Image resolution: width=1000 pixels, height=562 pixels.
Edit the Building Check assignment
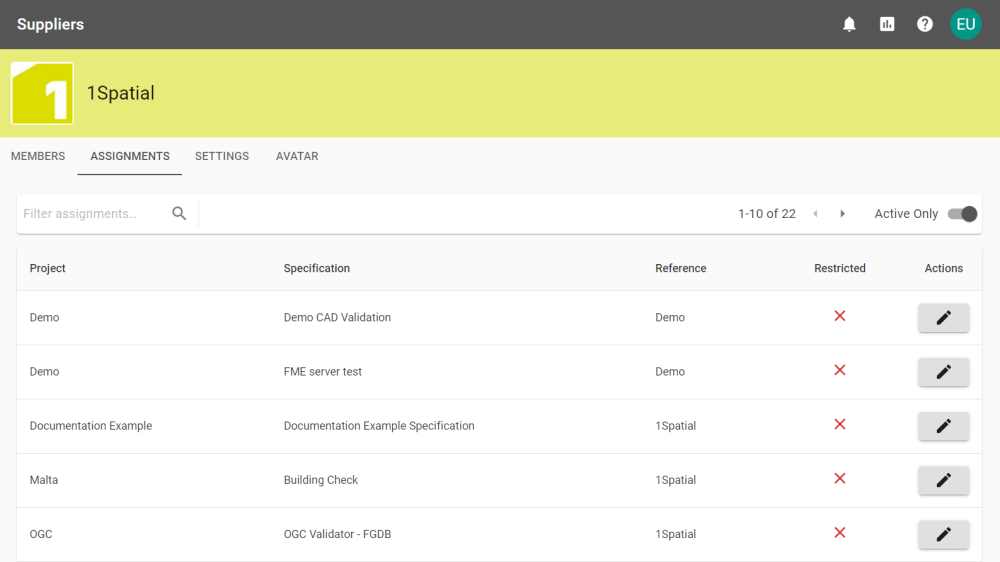[944, 480]
